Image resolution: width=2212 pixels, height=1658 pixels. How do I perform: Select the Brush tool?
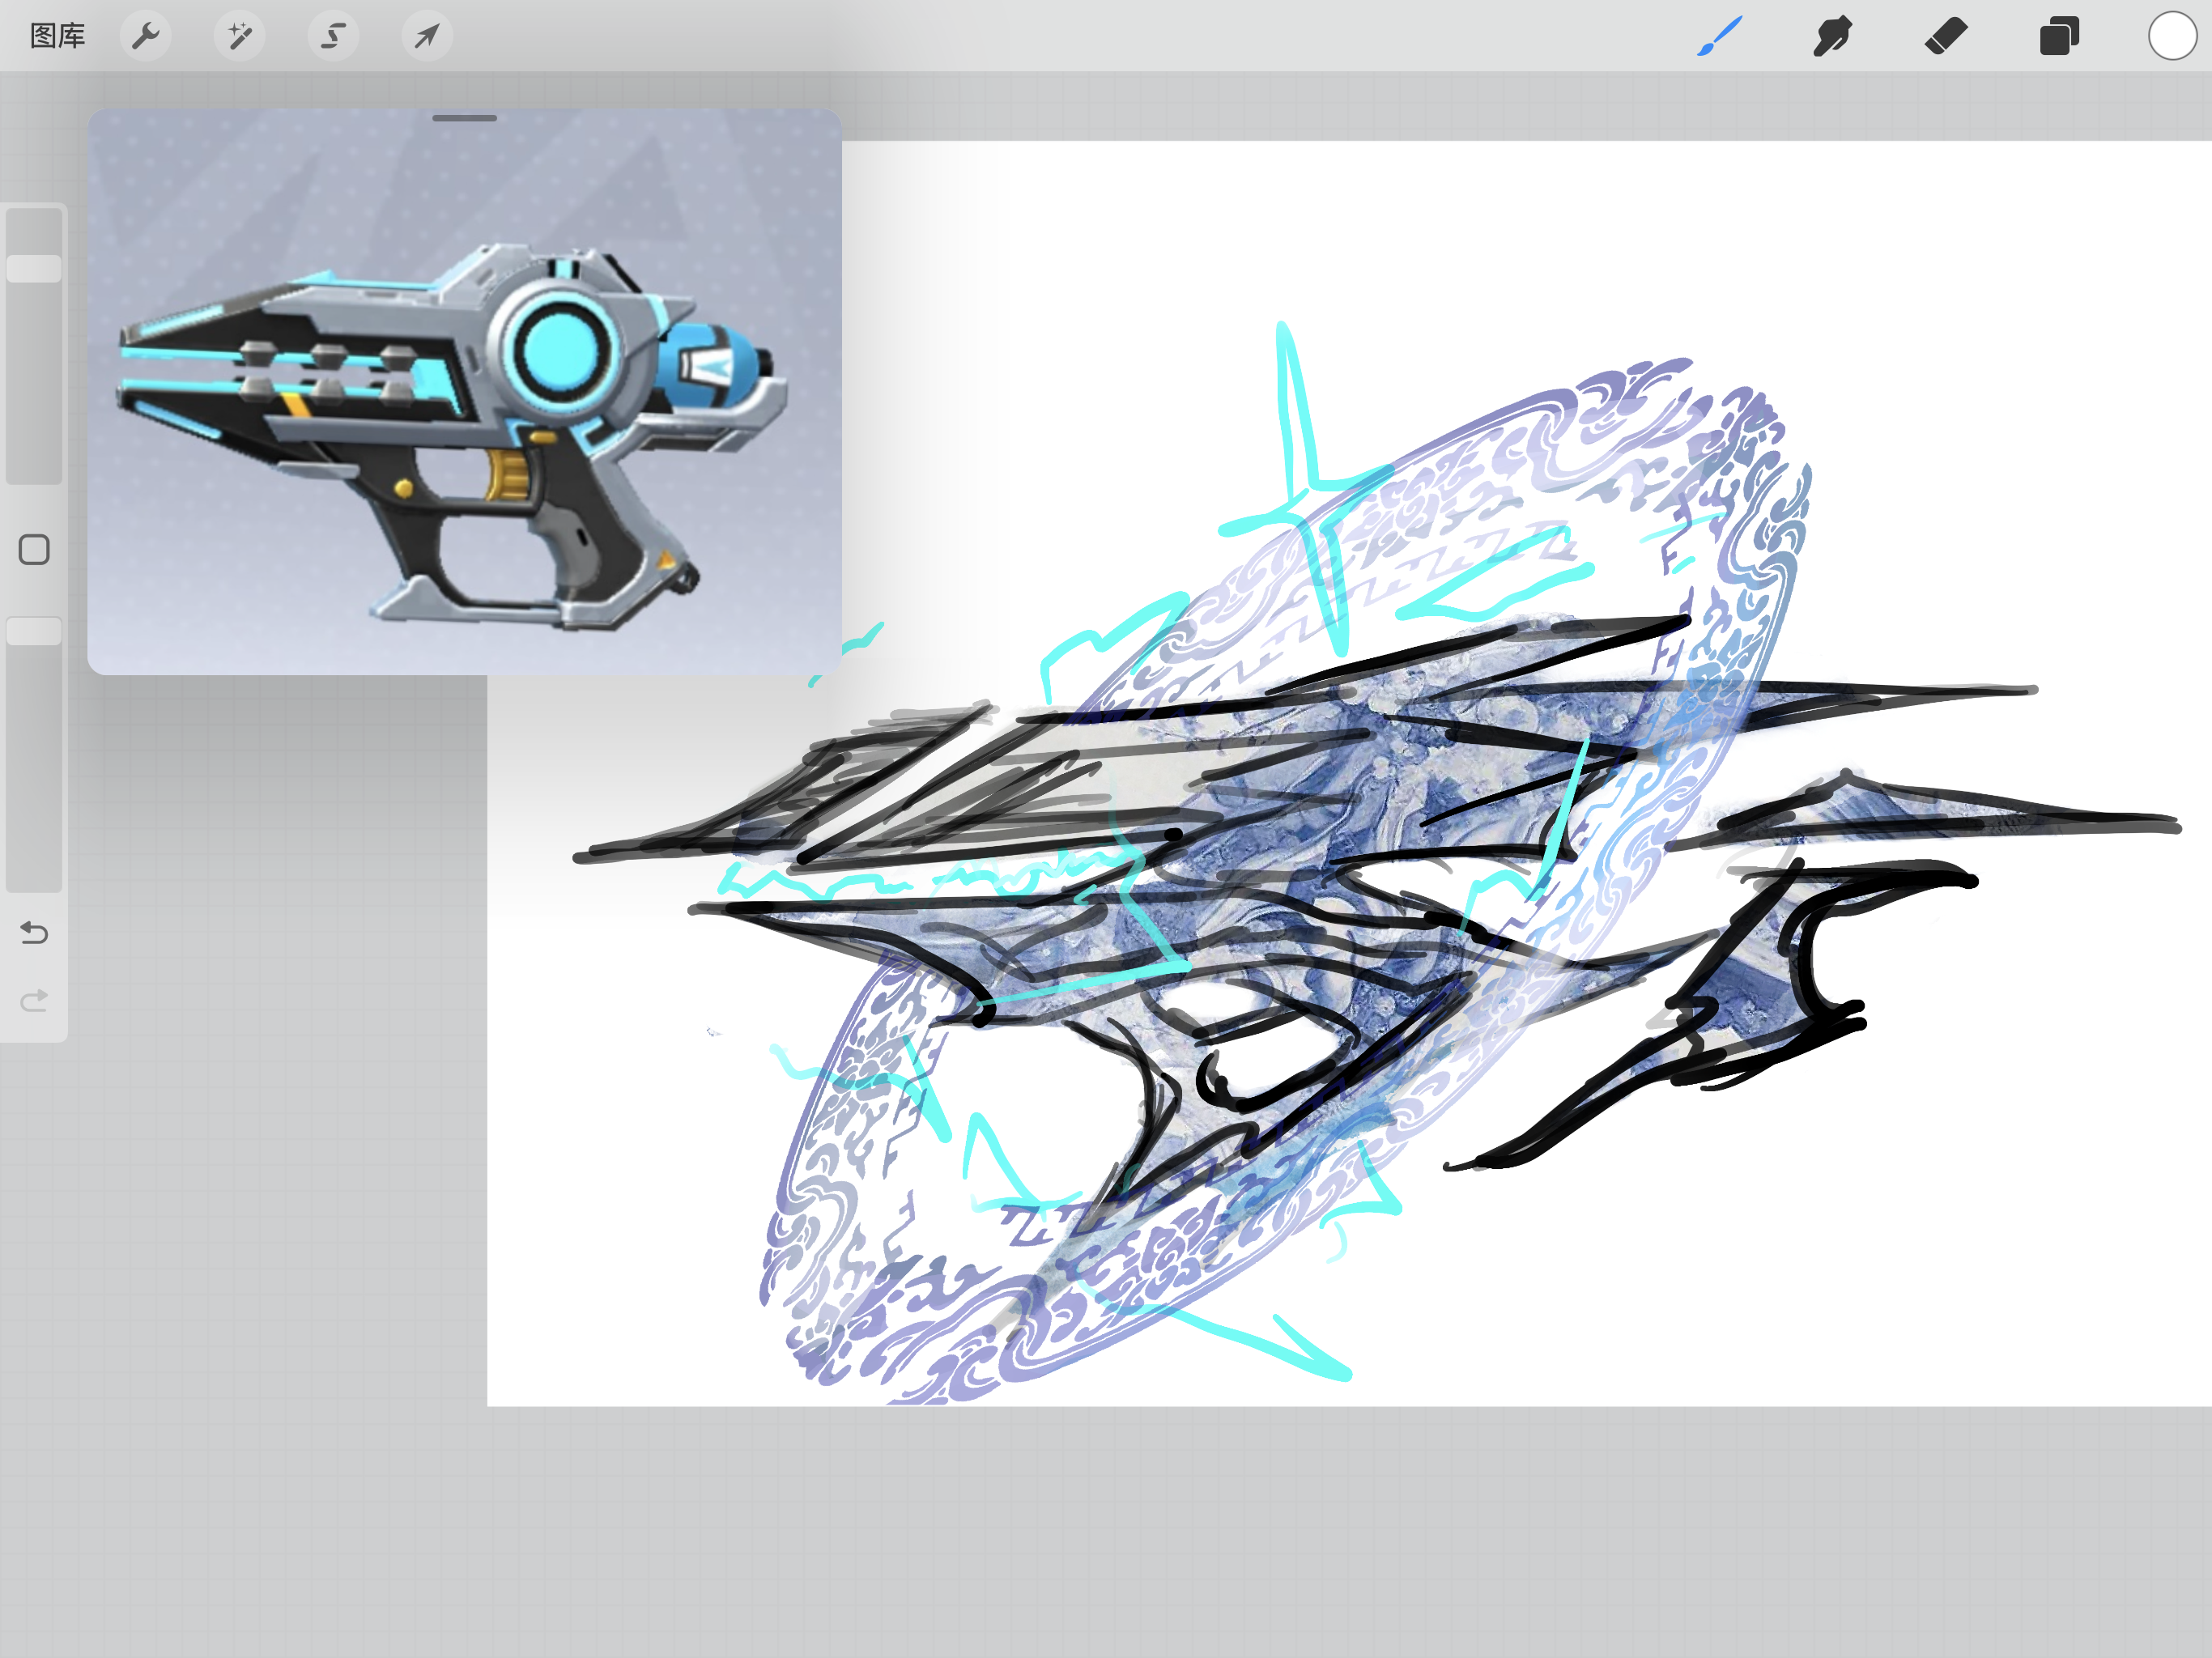point(1719,36)
